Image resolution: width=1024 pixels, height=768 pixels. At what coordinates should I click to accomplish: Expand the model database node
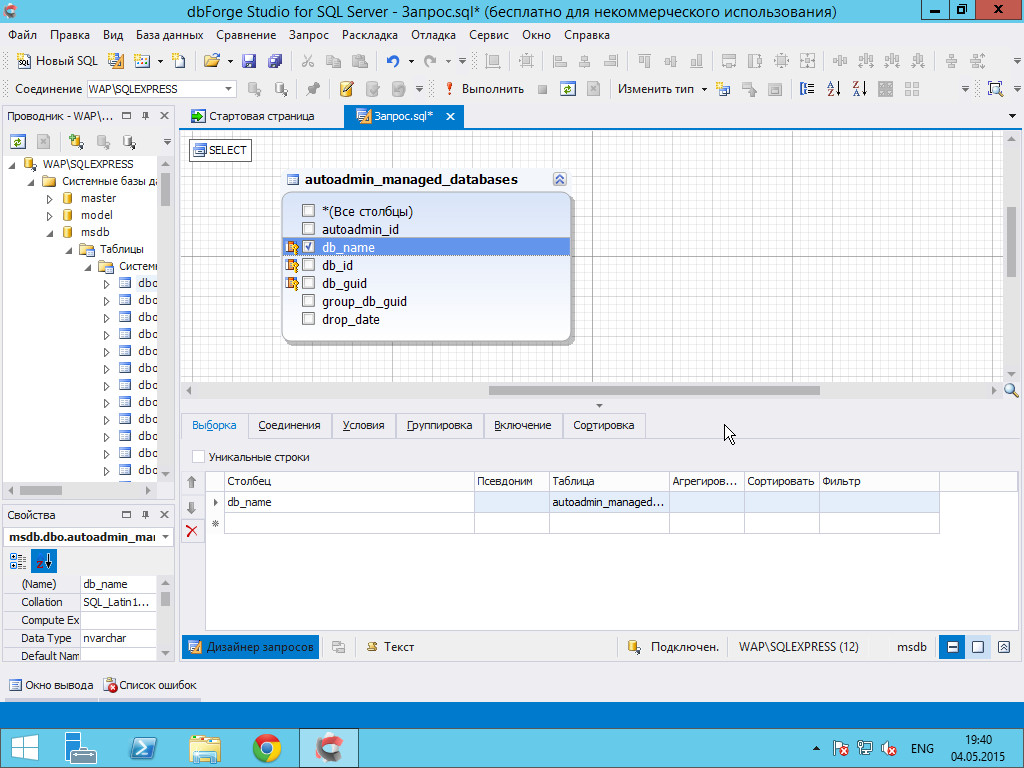[x=50, y=216]
